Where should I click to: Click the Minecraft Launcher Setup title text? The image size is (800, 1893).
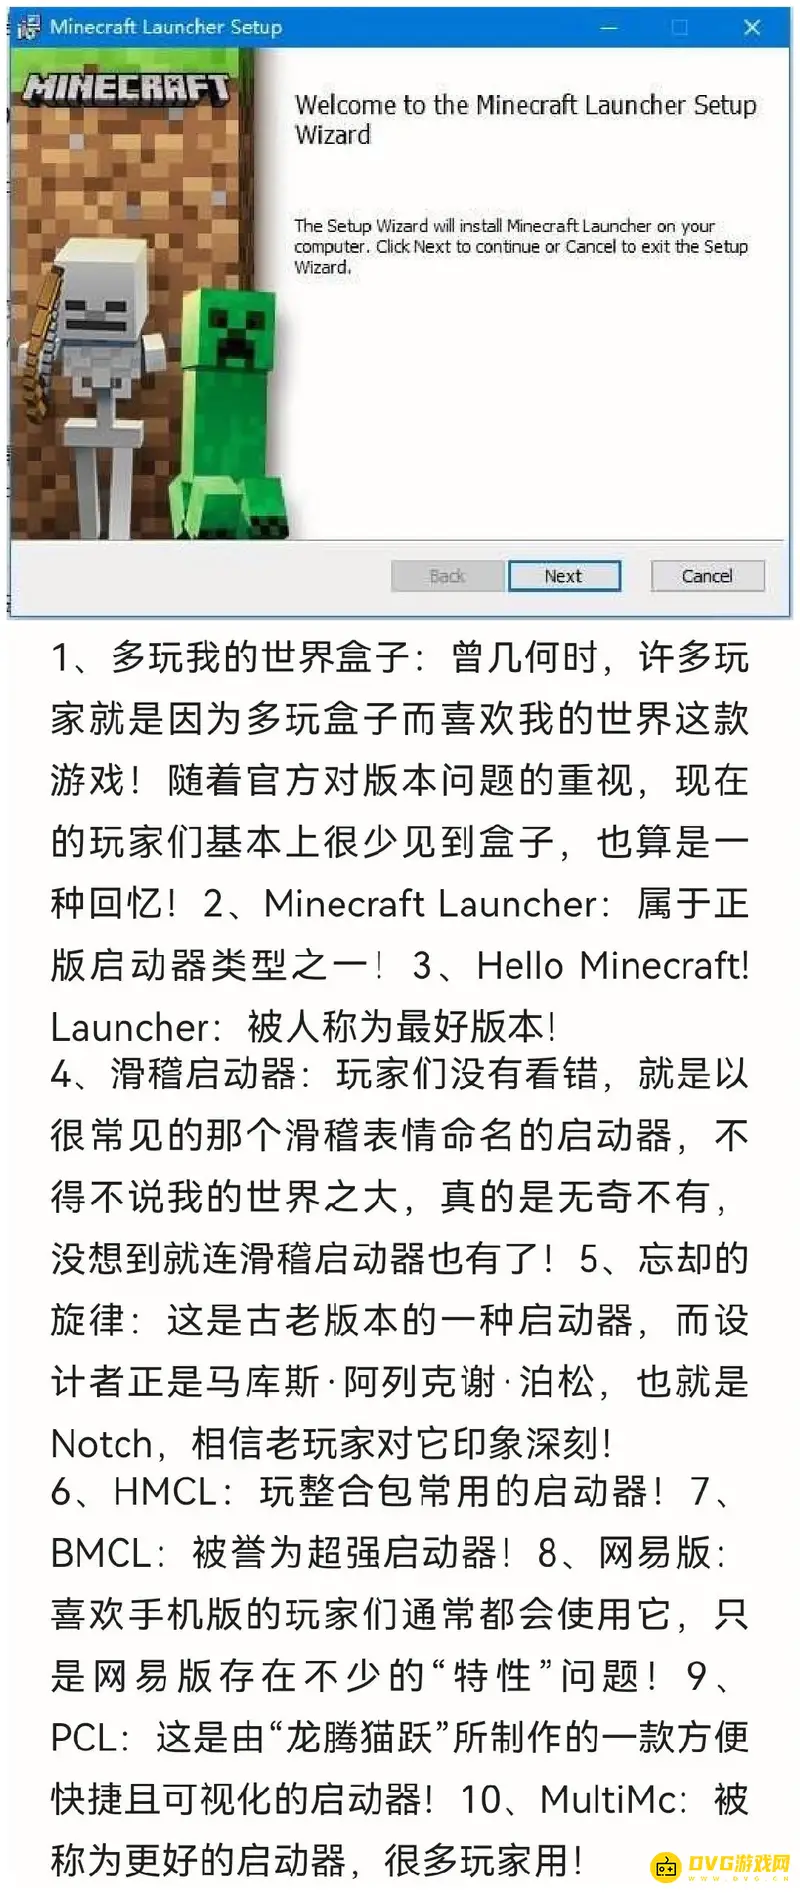166,27
